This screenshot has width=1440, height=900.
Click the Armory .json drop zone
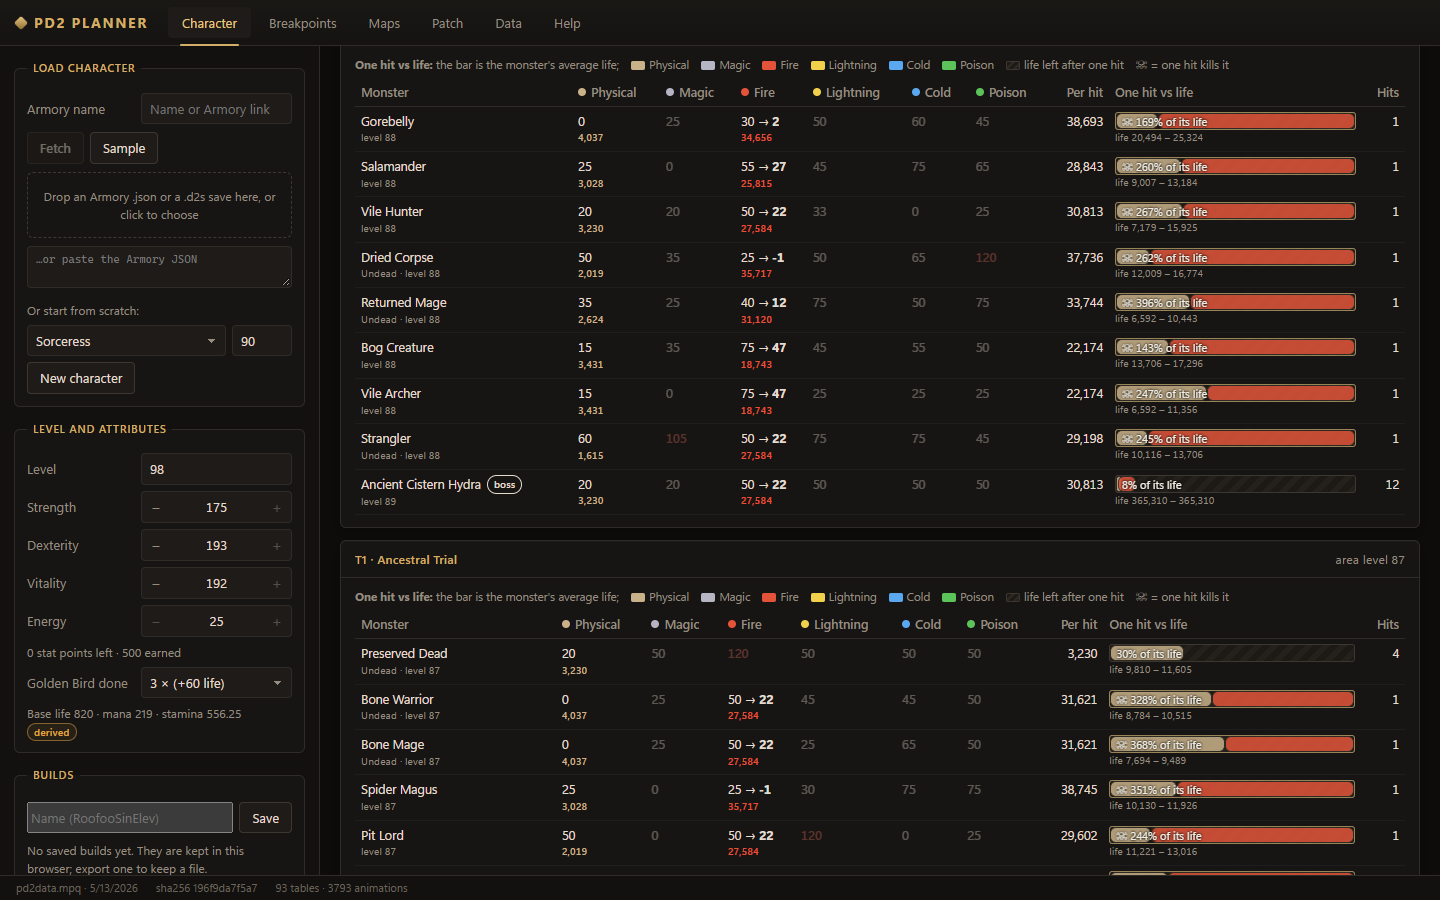point(159,205)
